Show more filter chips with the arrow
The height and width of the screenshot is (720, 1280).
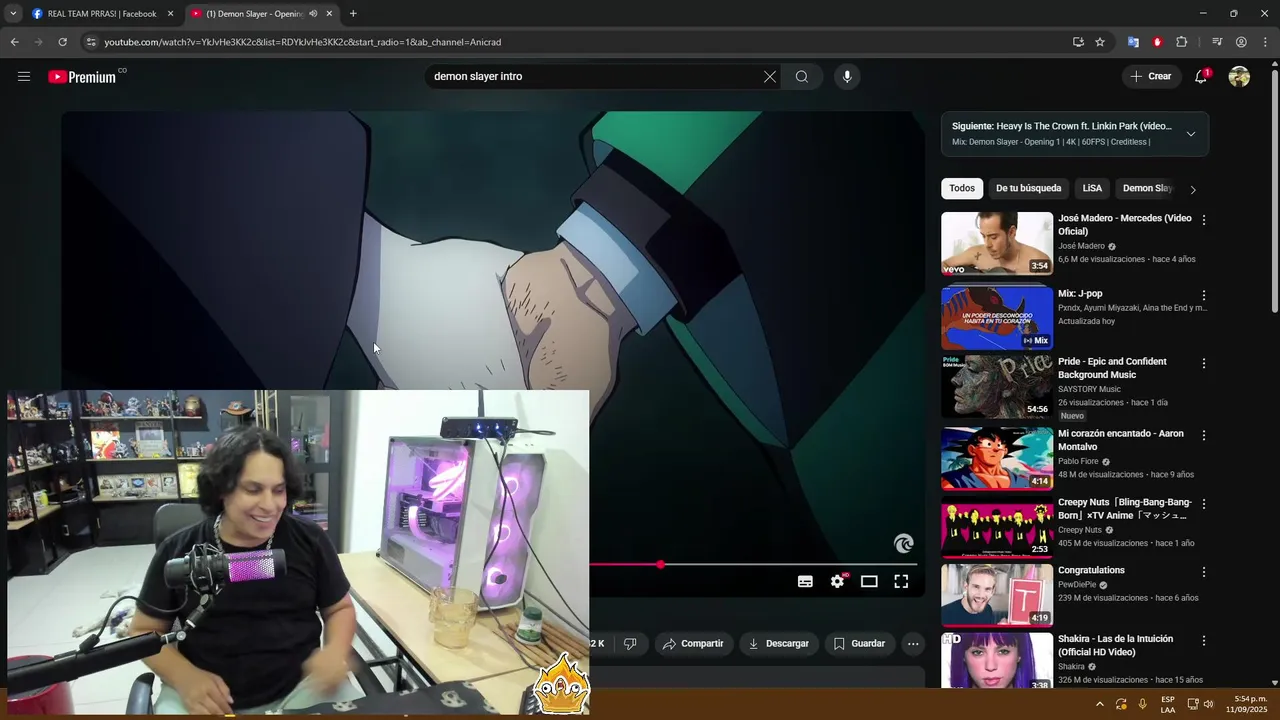[x=1192, y=189]
